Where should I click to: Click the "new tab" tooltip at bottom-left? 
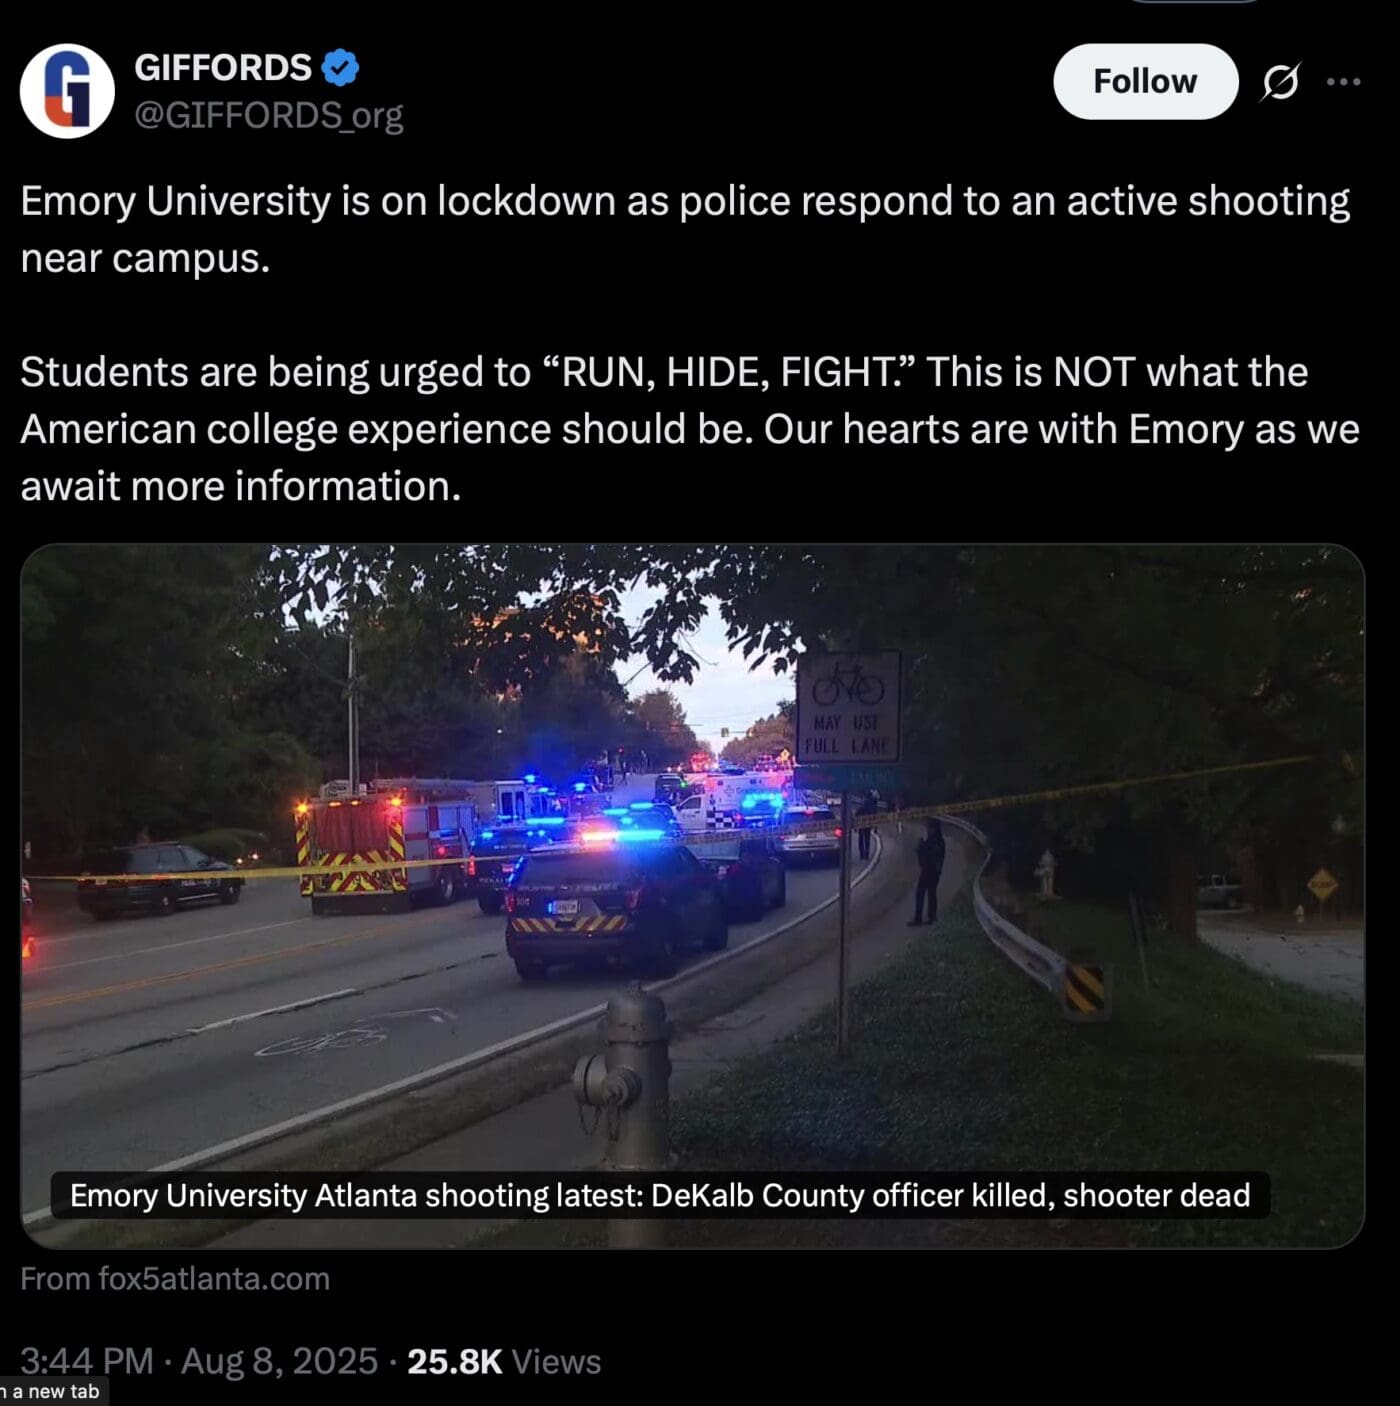[x=52, y=1391]
